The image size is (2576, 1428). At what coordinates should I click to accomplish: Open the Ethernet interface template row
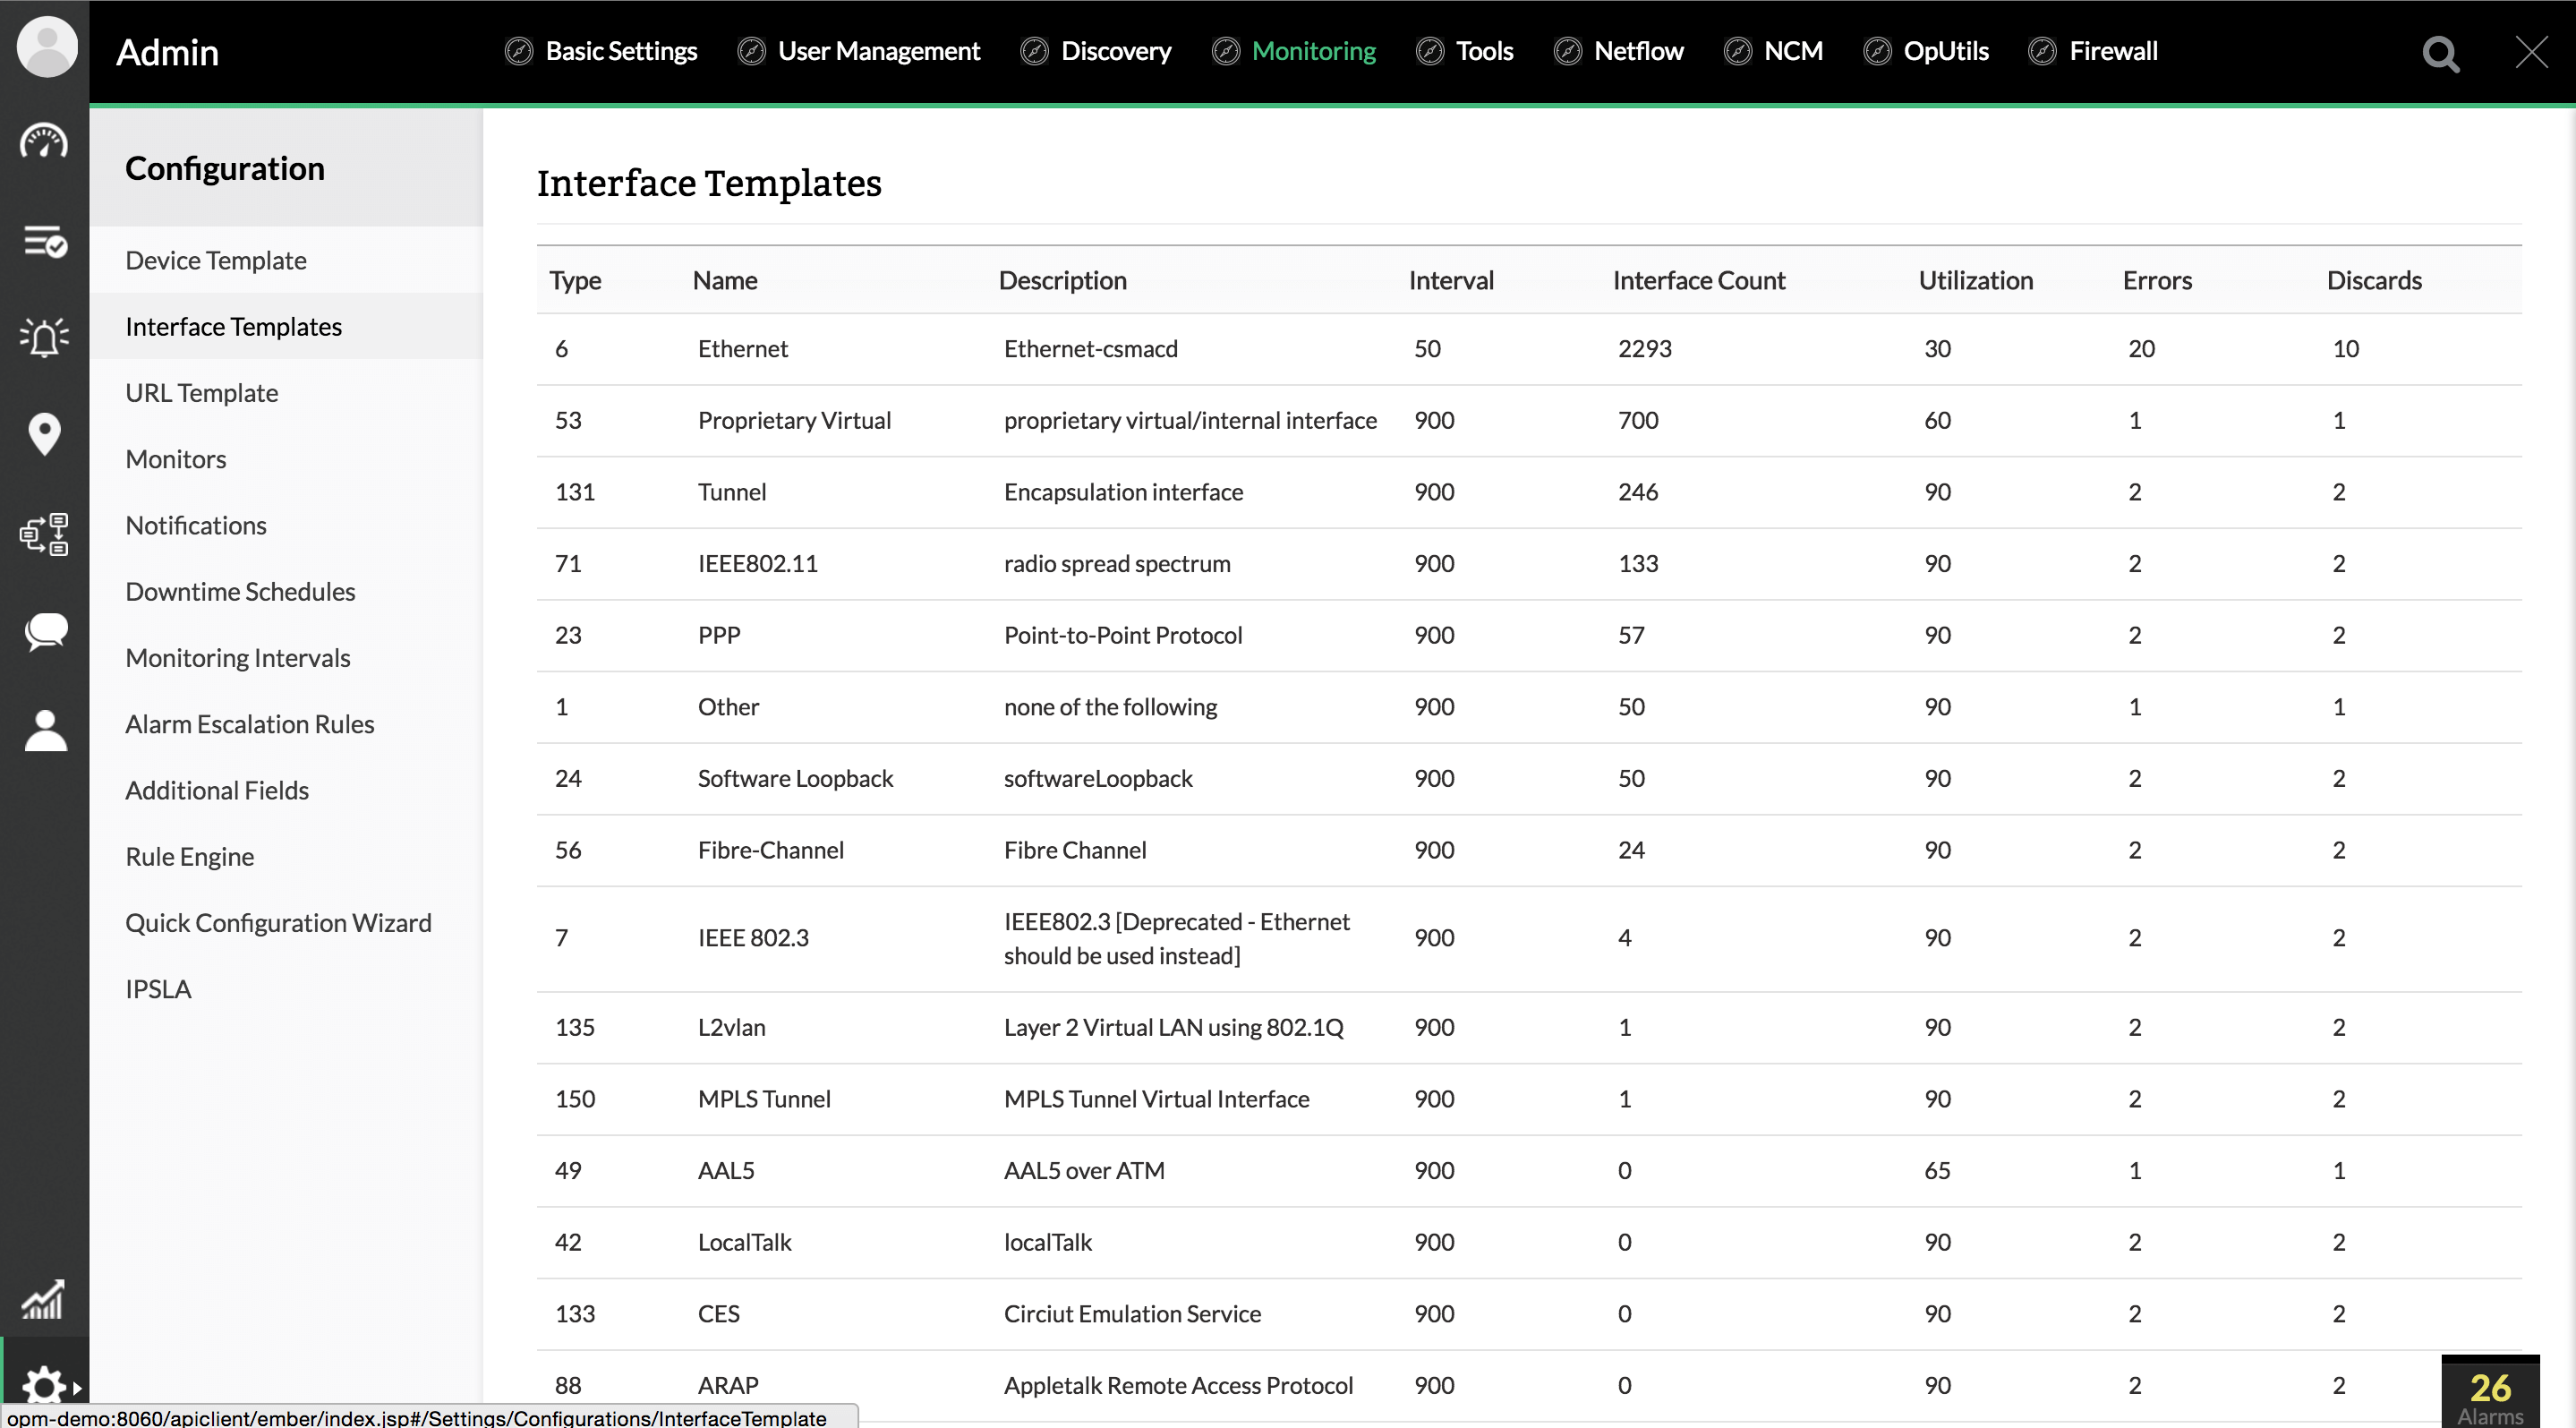[x=742, y=349]
